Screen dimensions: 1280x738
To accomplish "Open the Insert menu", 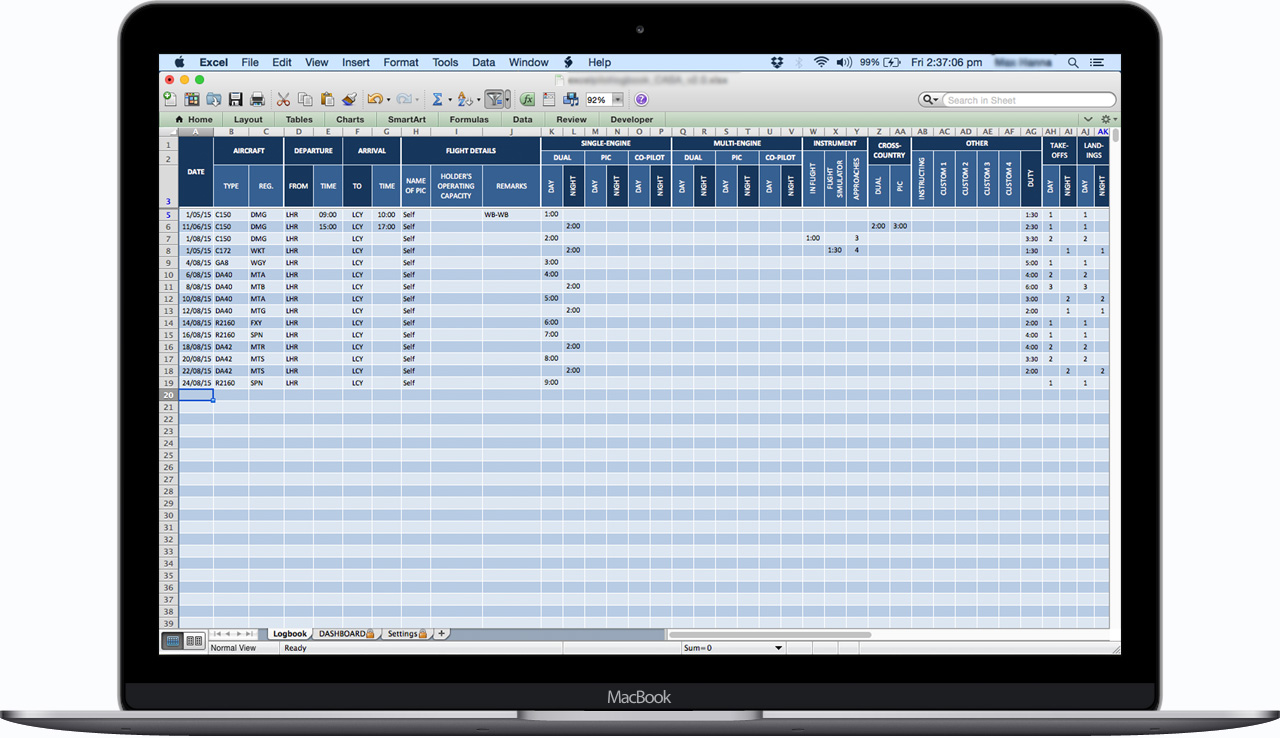I will [356, 62].
